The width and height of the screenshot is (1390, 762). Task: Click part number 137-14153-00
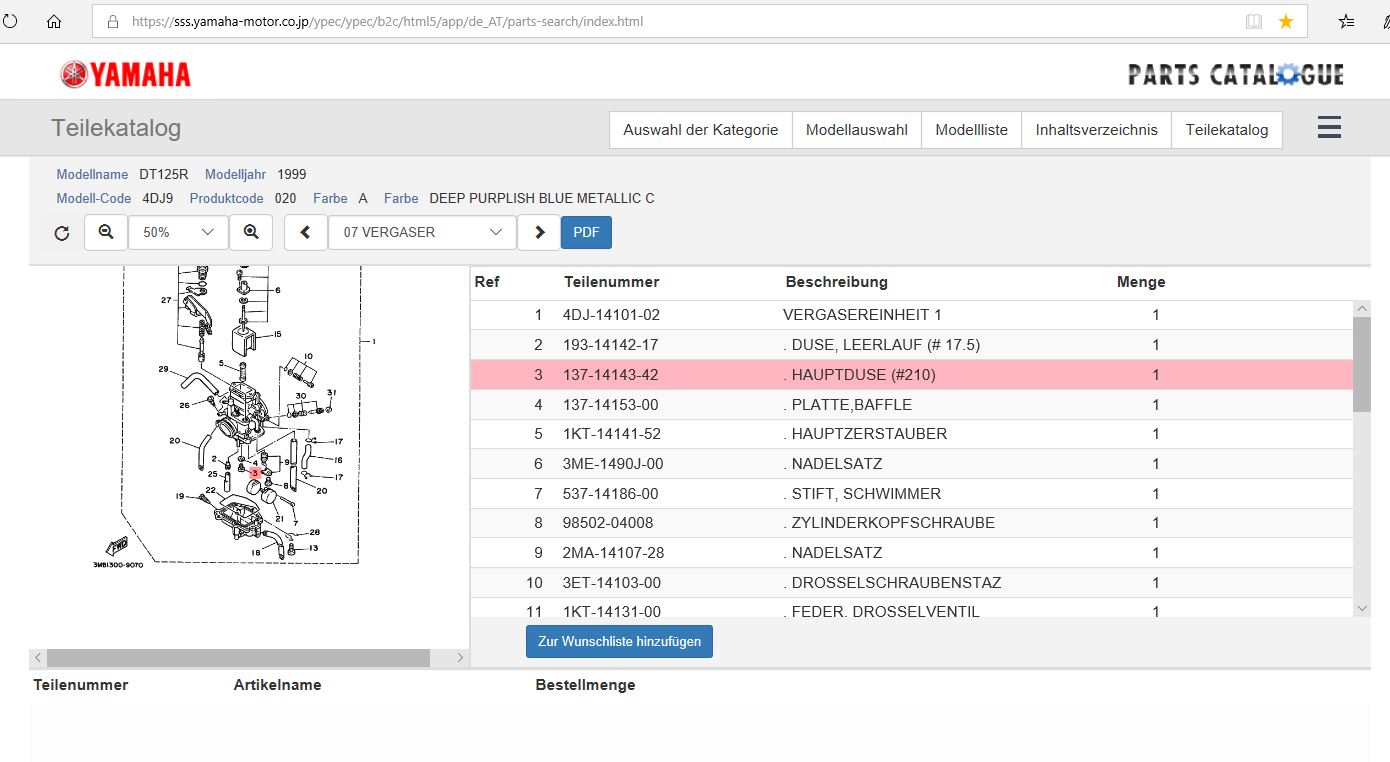pyautogui.click(x=611, y=405)
